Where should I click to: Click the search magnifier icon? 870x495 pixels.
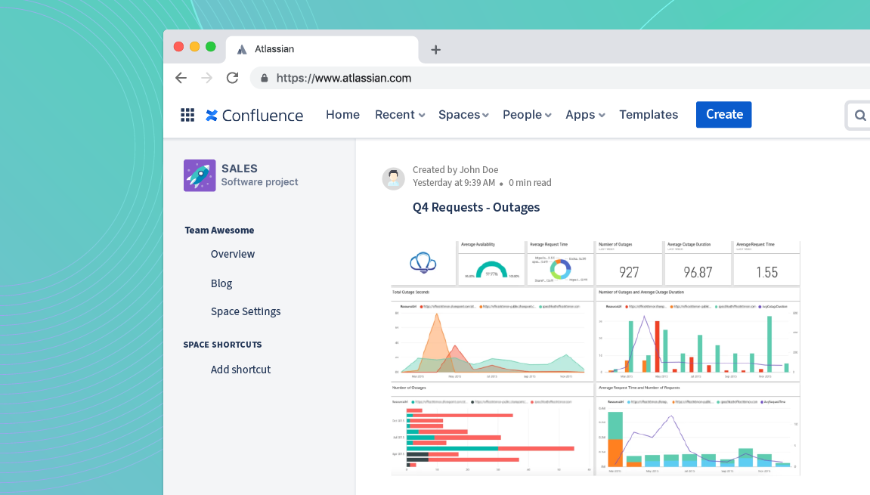(860, 115)
